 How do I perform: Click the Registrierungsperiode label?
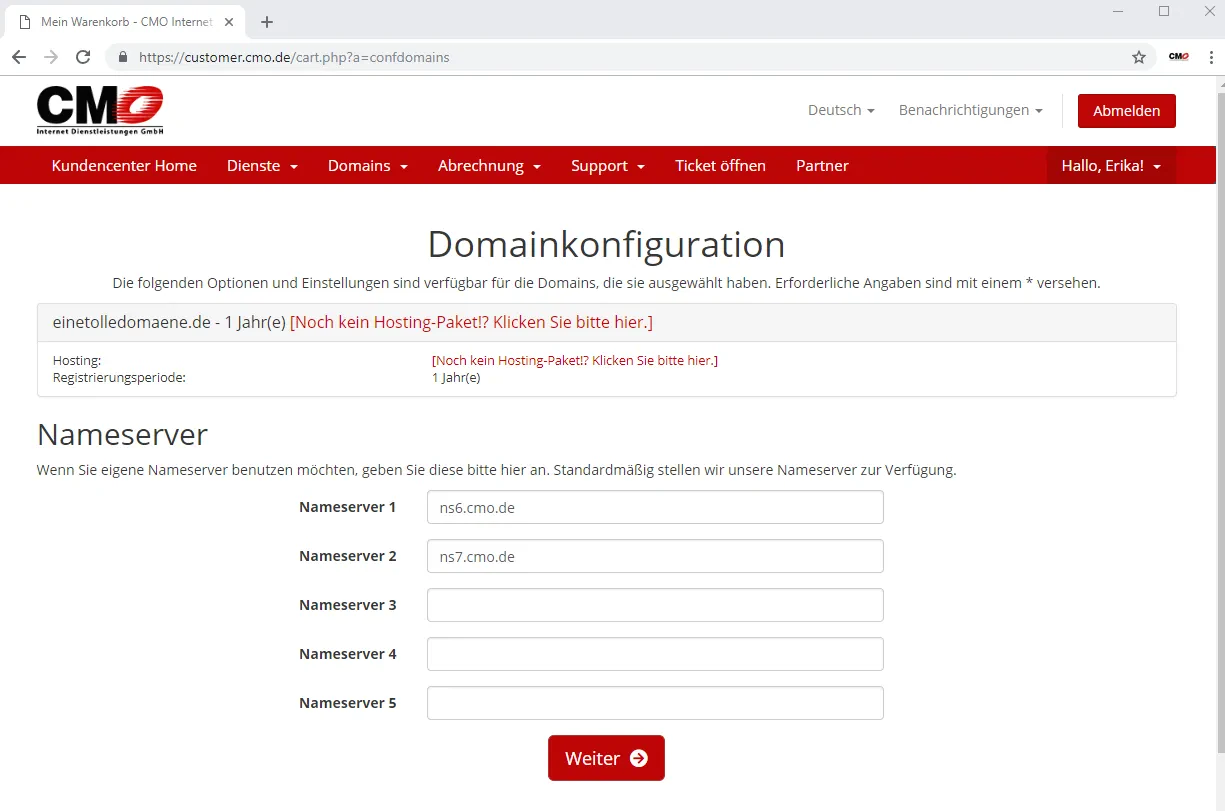pos(119,378)
